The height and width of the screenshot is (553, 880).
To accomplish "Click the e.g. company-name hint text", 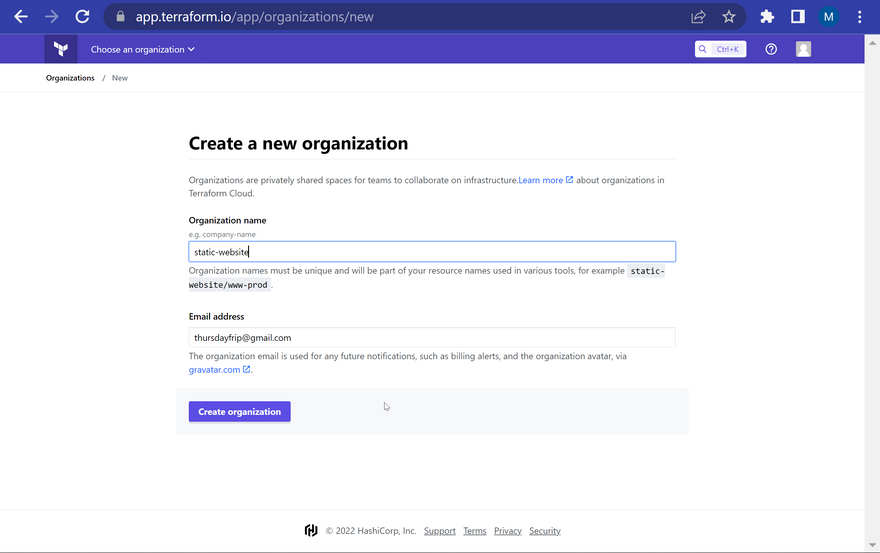I will (222, 235).
